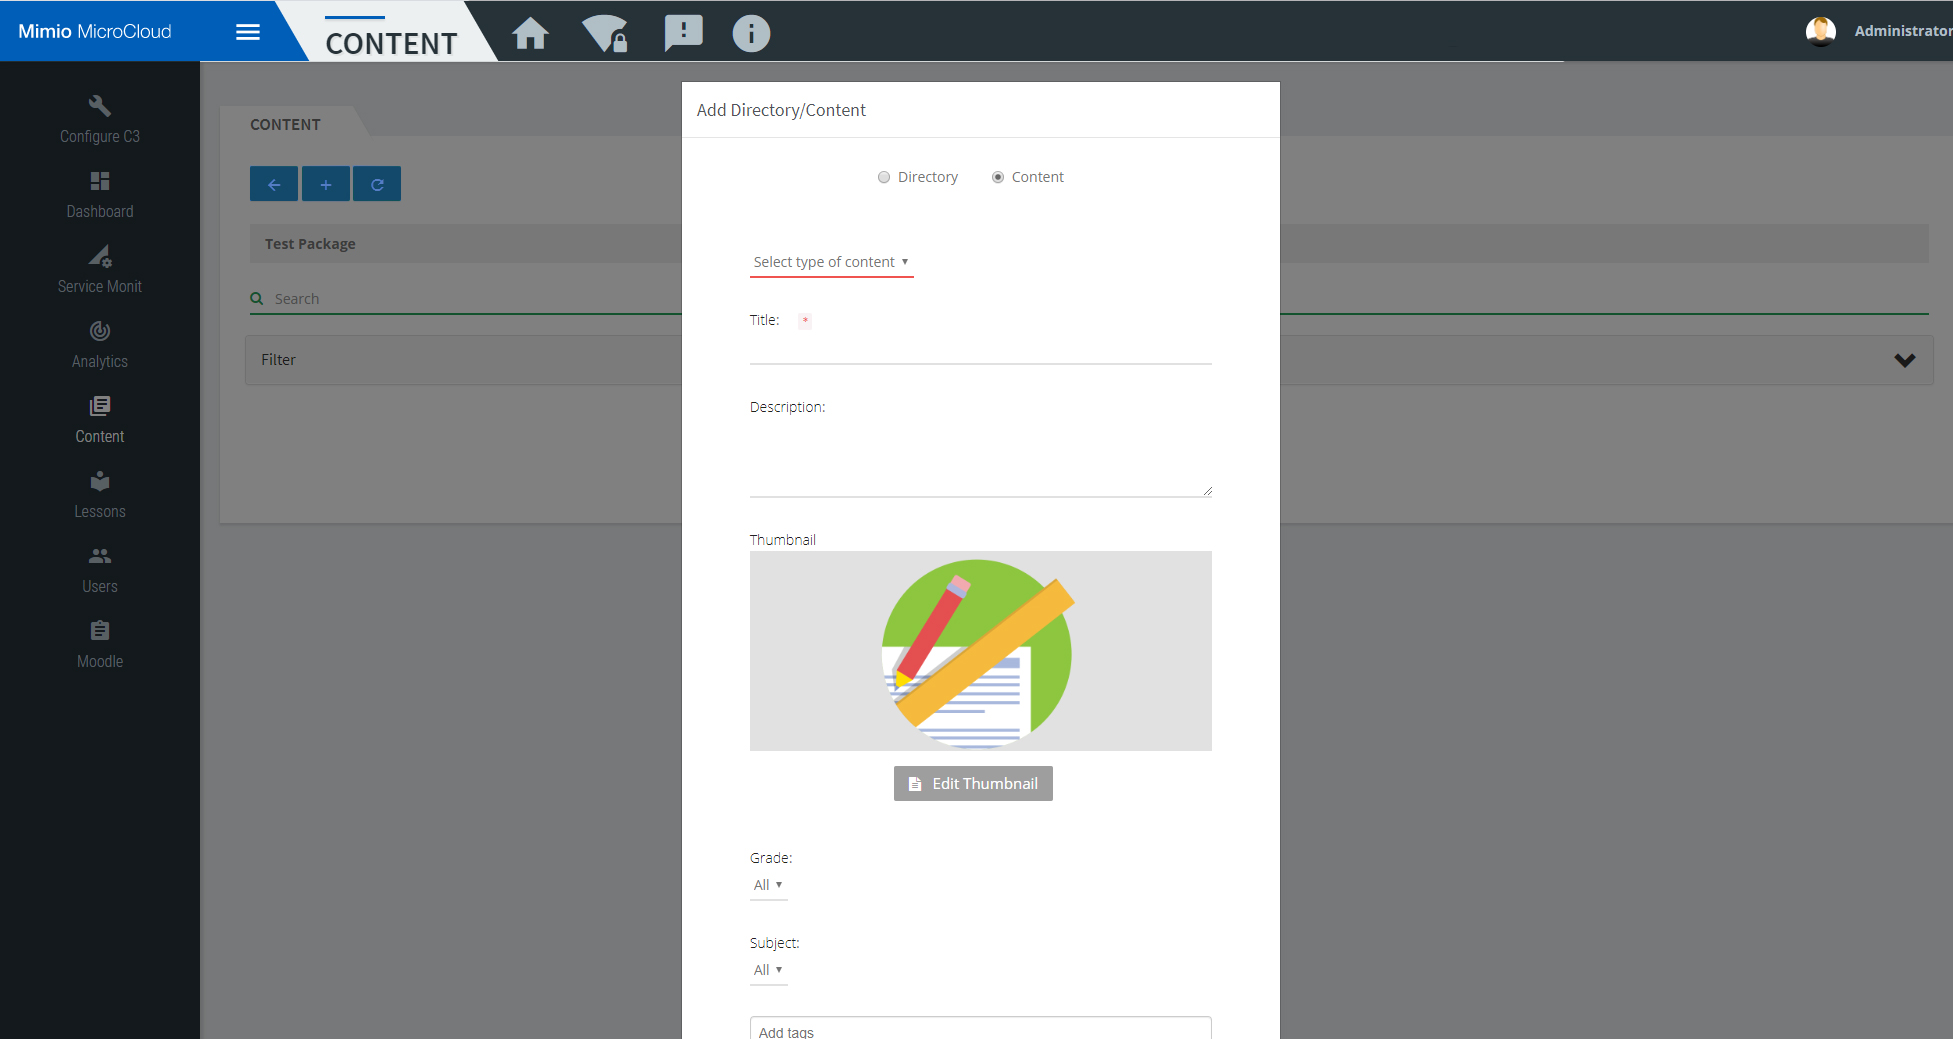This screenshot has width=1953, height=1039.
Task: Click the blue plus add button
Action: coord(326,184)
